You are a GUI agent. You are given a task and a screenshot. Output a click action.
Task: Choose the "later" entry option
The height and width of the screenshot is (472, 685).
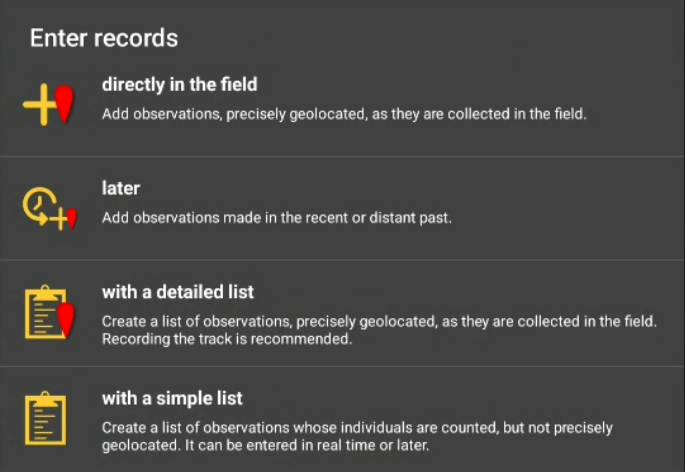tap(121, 188)
